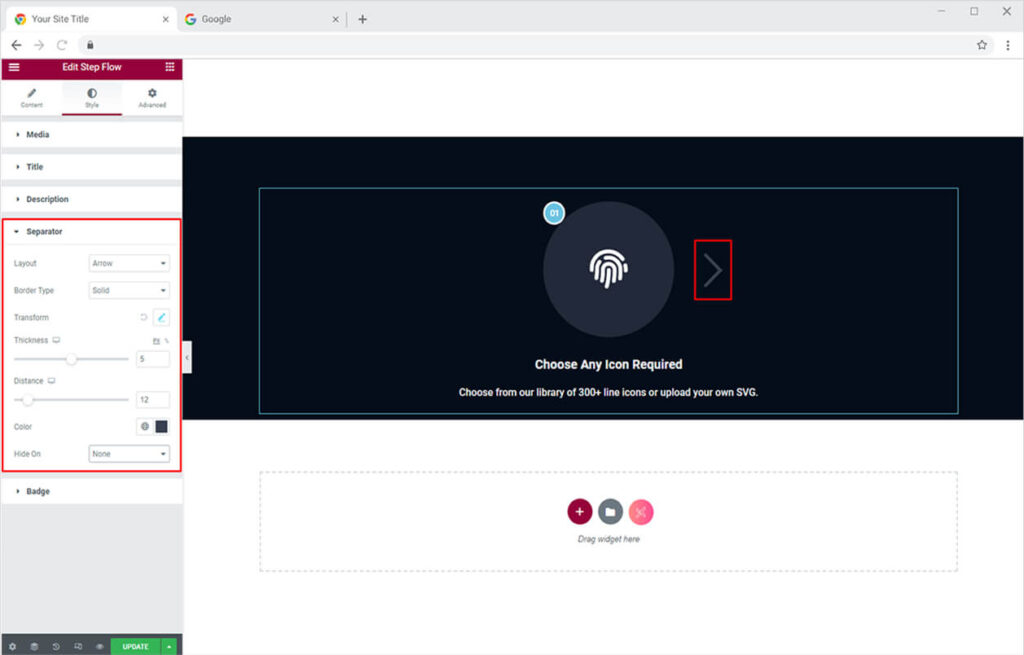The image size is (1024, 655).
Task: Open the Responsive Mode icon
Action: tap(78, 646)
